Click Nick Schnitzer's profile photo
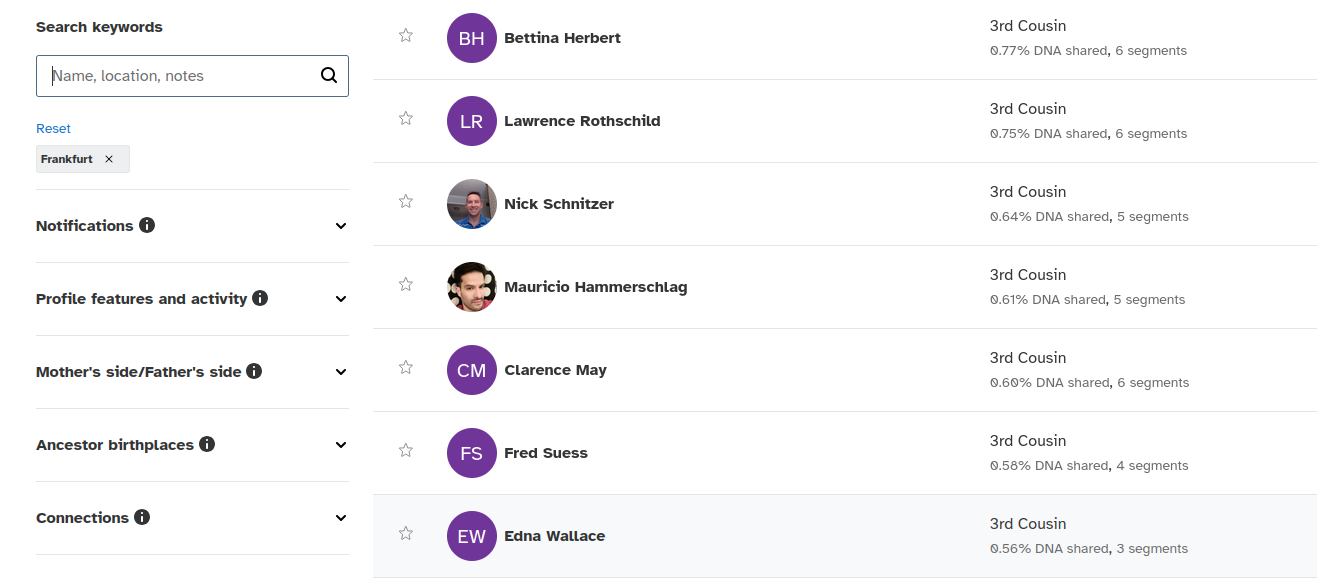1317x578 pixels. [x=472, y=204]
